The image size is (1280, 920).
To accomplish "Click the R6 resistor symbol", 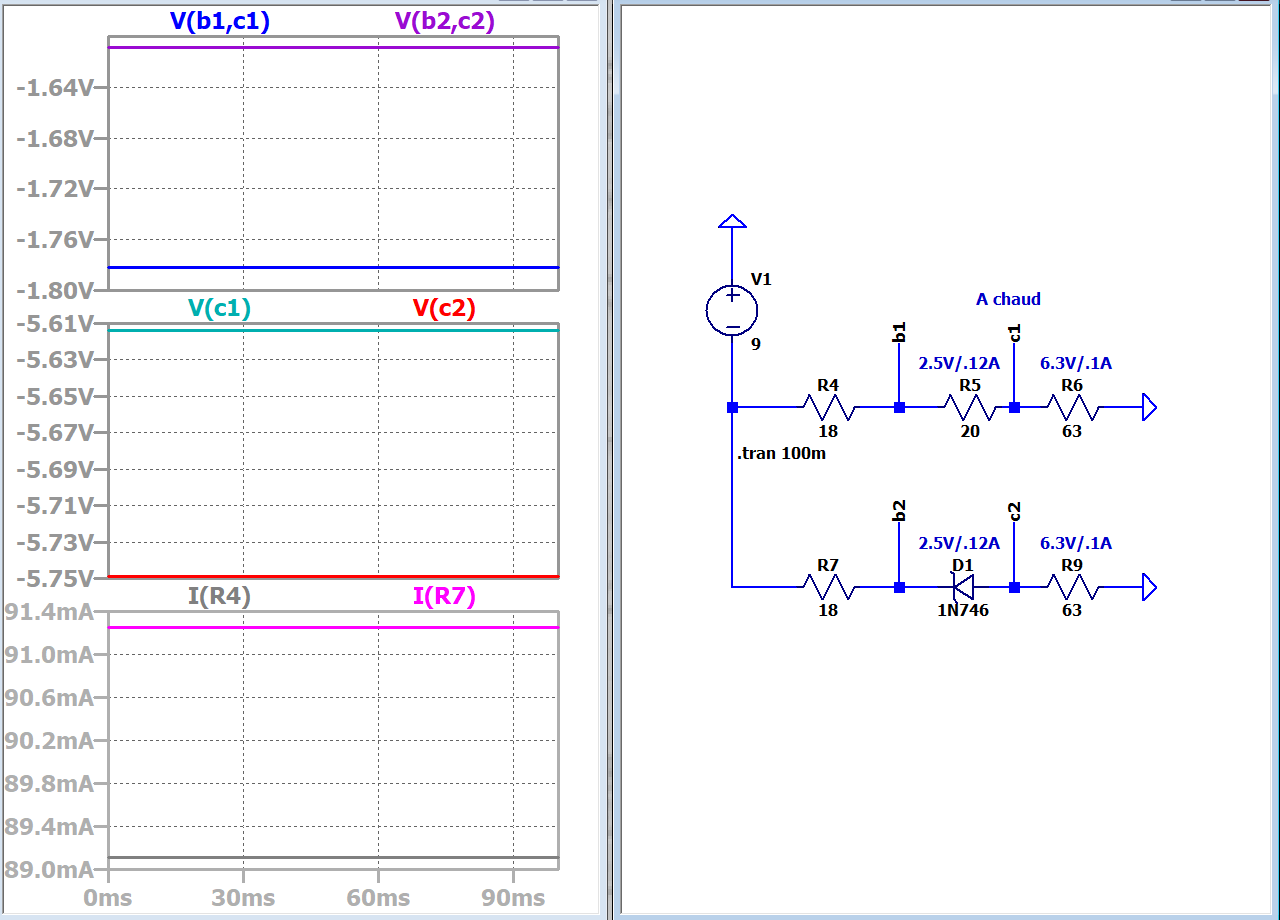I will pyautogui.click(x=1072, y=407).
